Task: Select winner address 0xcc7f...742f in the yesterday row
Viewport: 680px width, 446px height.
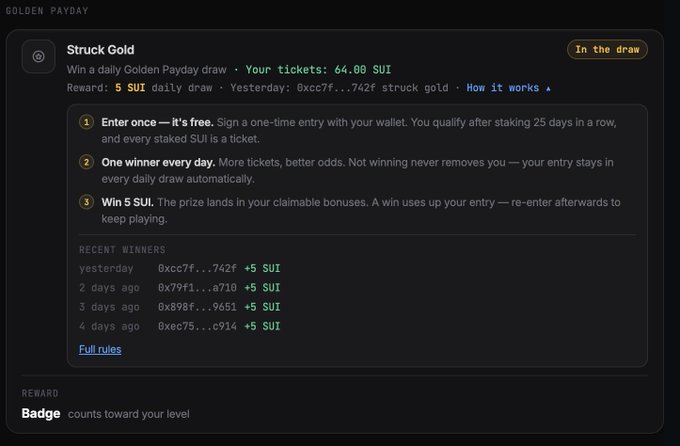Action: 197,269
